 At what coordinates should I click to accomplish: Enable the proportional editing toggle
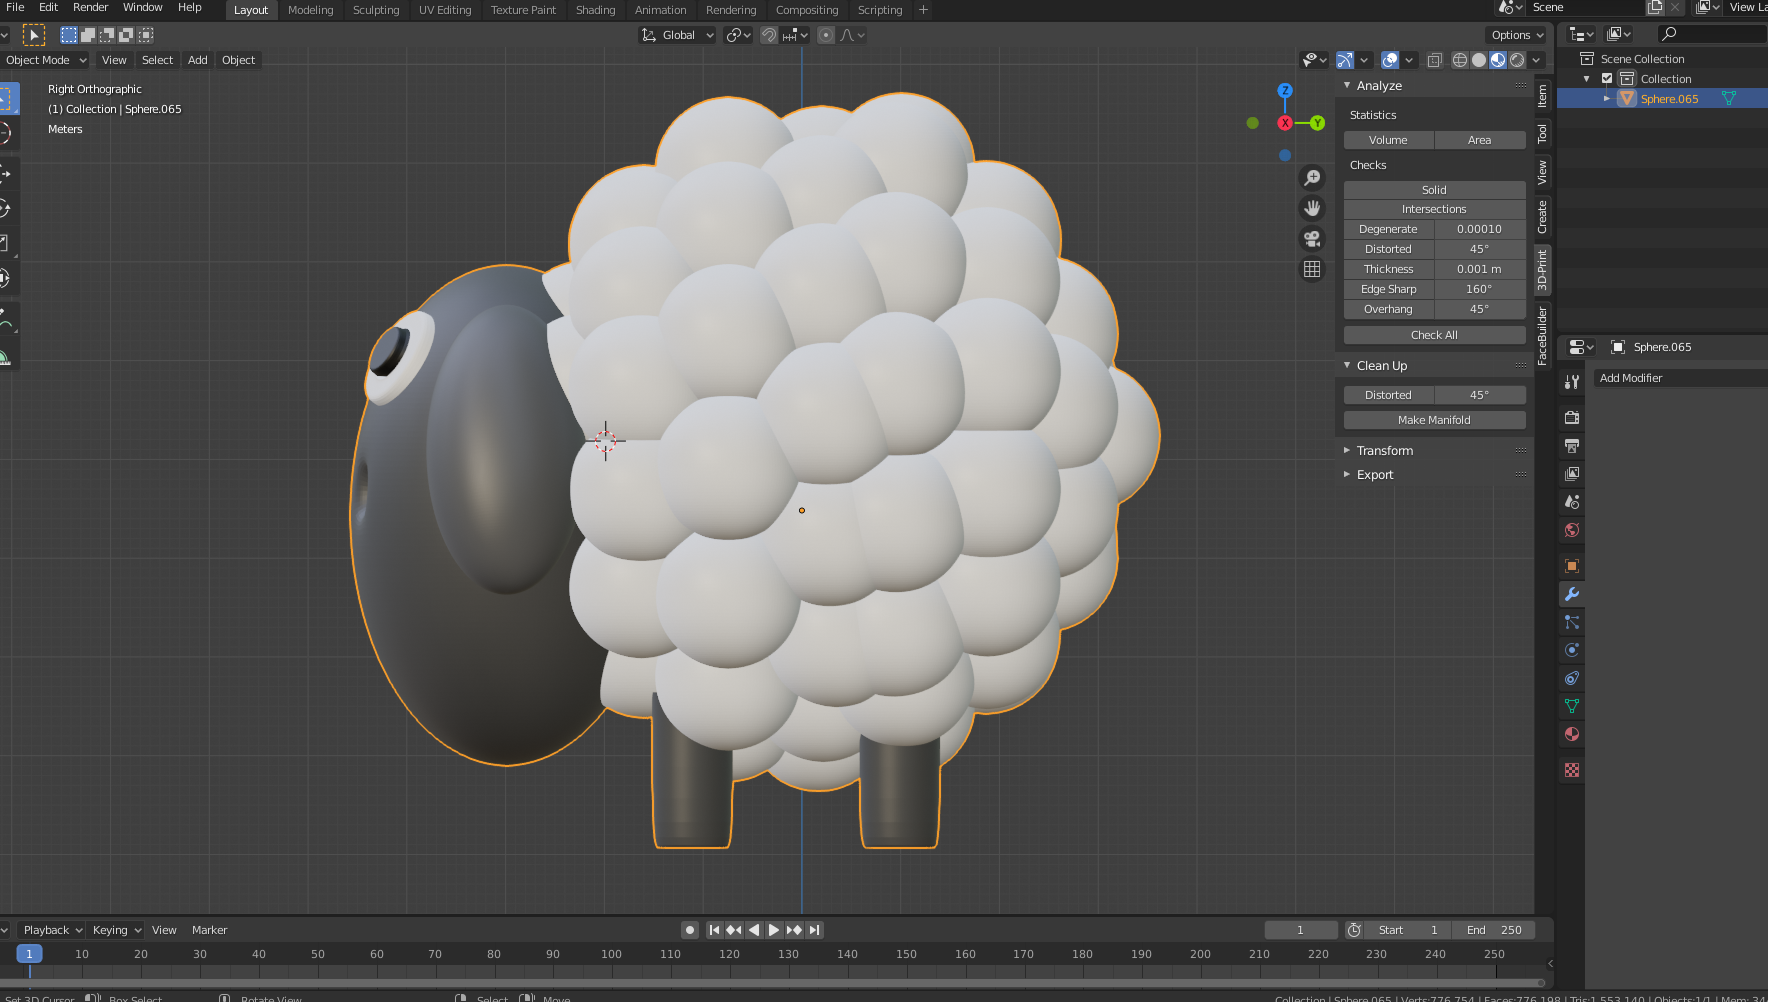pyautogui.click(x=826, y=34)
